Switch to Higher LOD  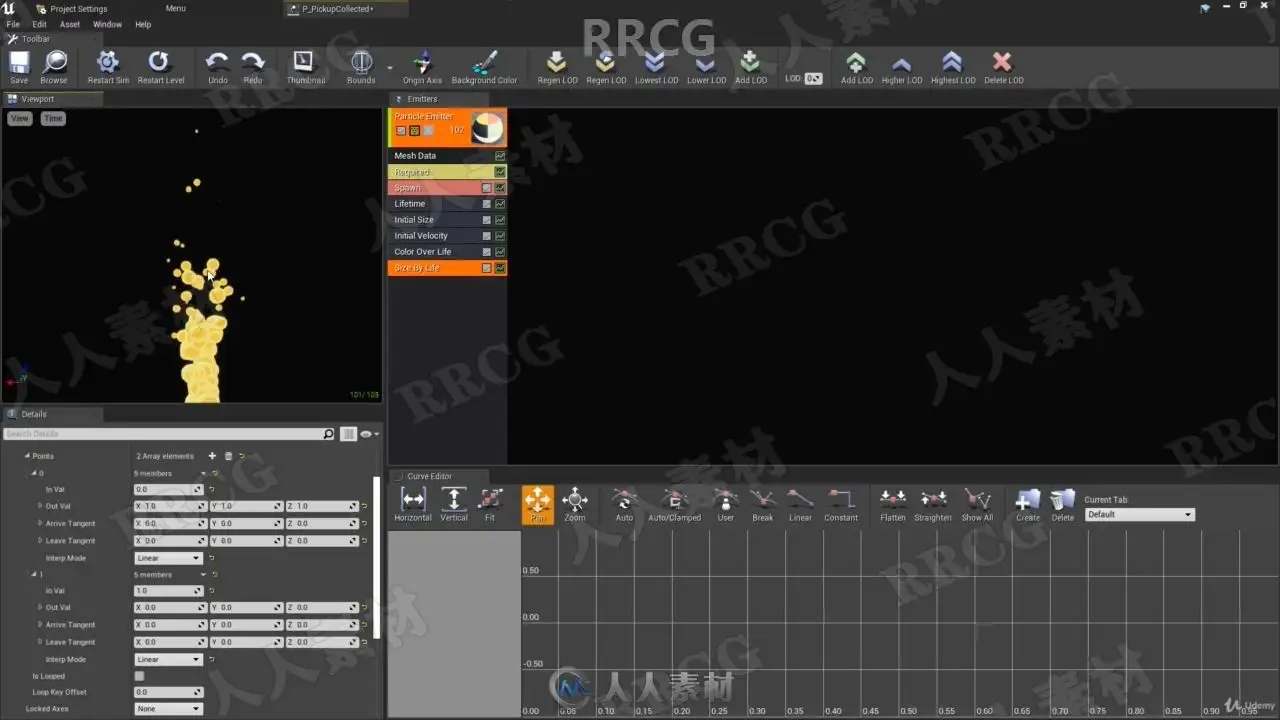point(901,67)
